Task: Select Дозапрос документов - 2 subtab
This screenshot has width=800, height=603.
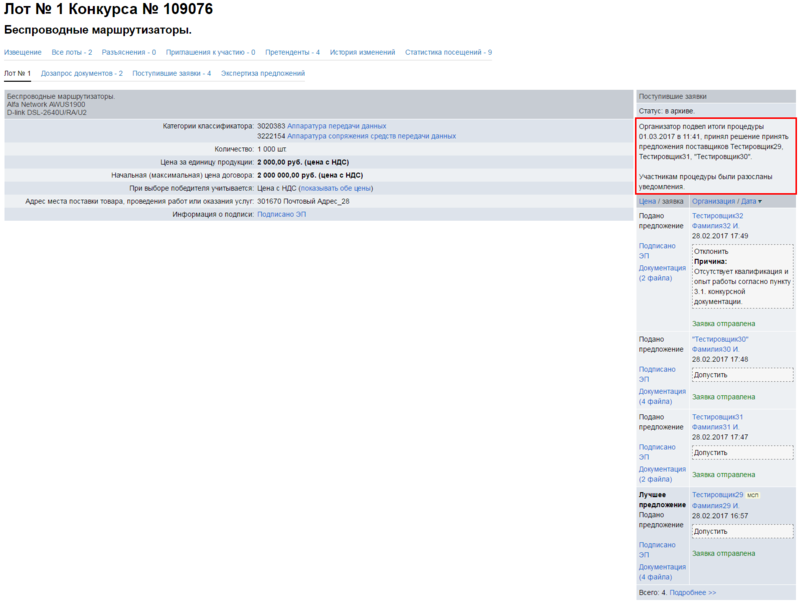Action: 82,73
